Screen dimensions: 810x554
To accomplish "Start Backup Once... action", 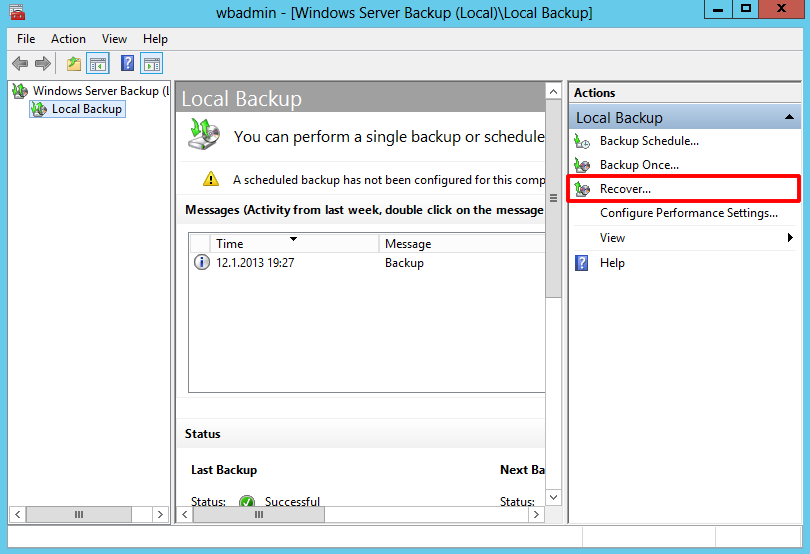I will [x=639, y=165].
